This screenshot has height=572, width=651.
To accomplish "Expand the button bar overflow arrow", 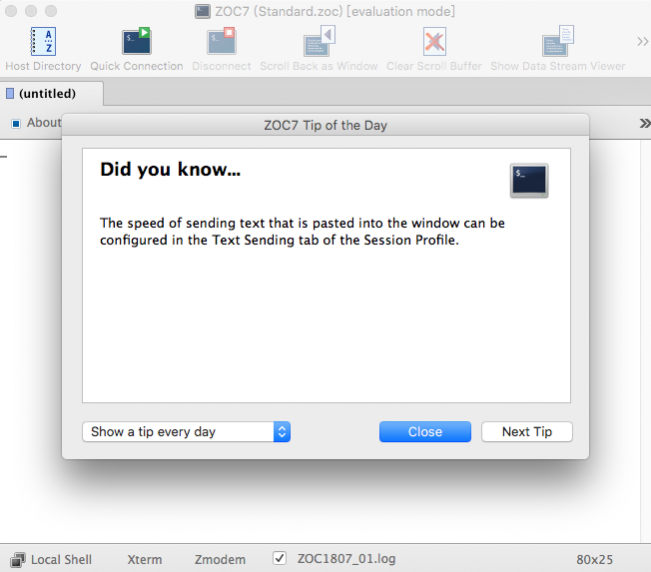I will coord(645,123).
